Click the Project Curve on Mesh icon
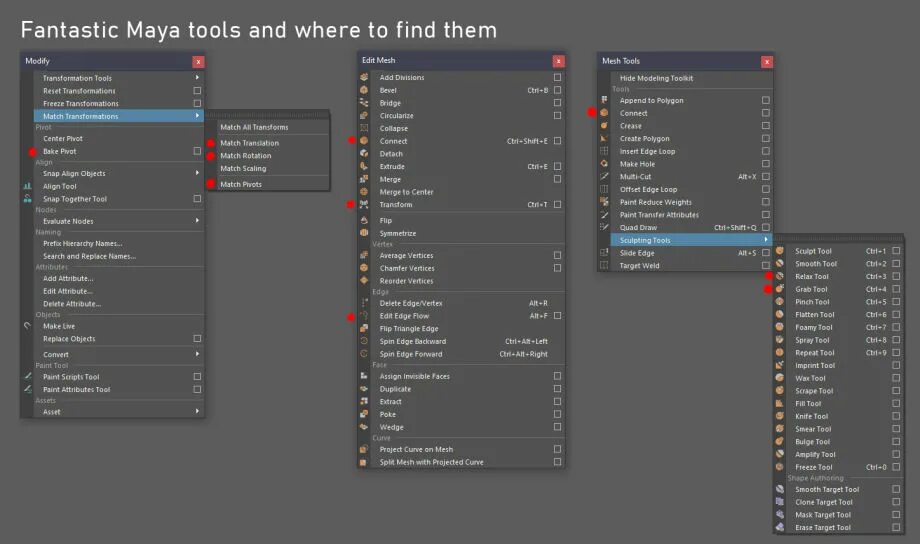Viewport: 920px width, 544px height. coord(364,449)
